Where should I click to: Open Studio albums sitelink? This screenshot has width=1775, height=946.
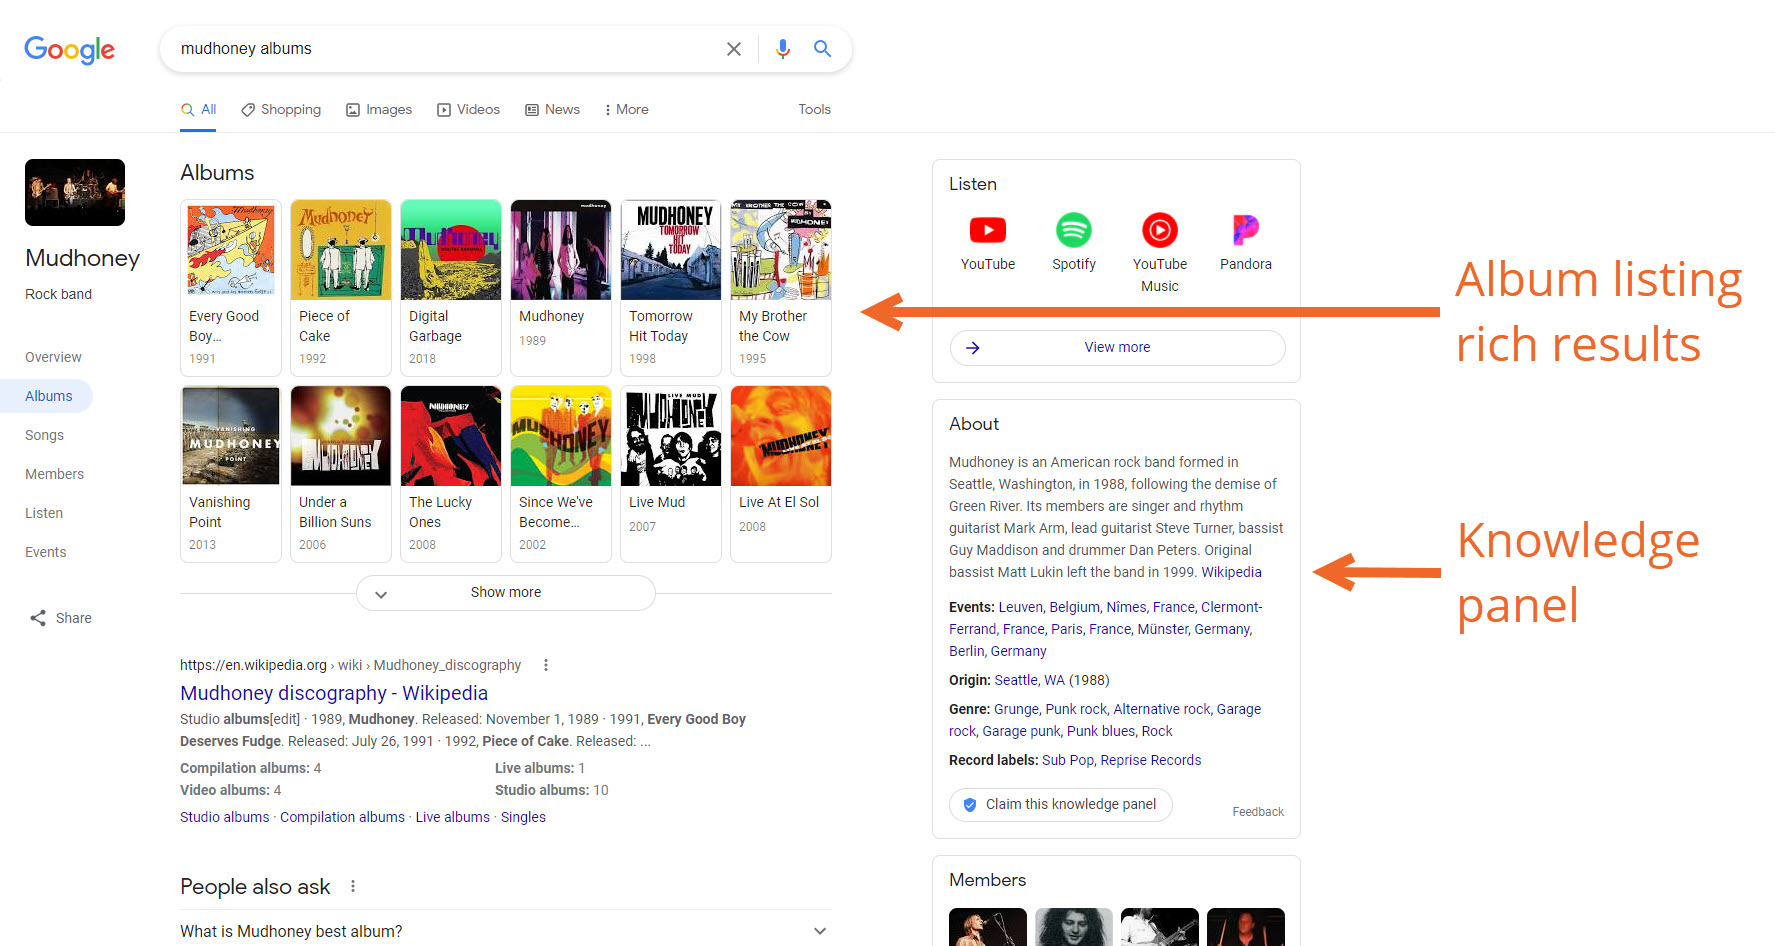pyautogui.click(x=225, y=817)
